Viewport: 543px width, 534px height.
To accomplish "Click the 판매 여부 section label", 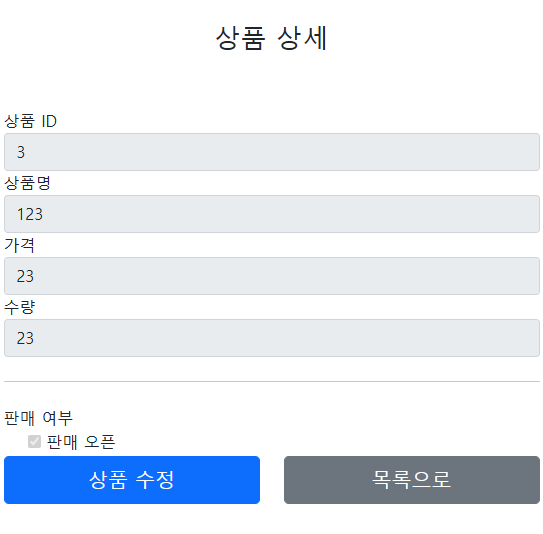I will click(38, 418).
